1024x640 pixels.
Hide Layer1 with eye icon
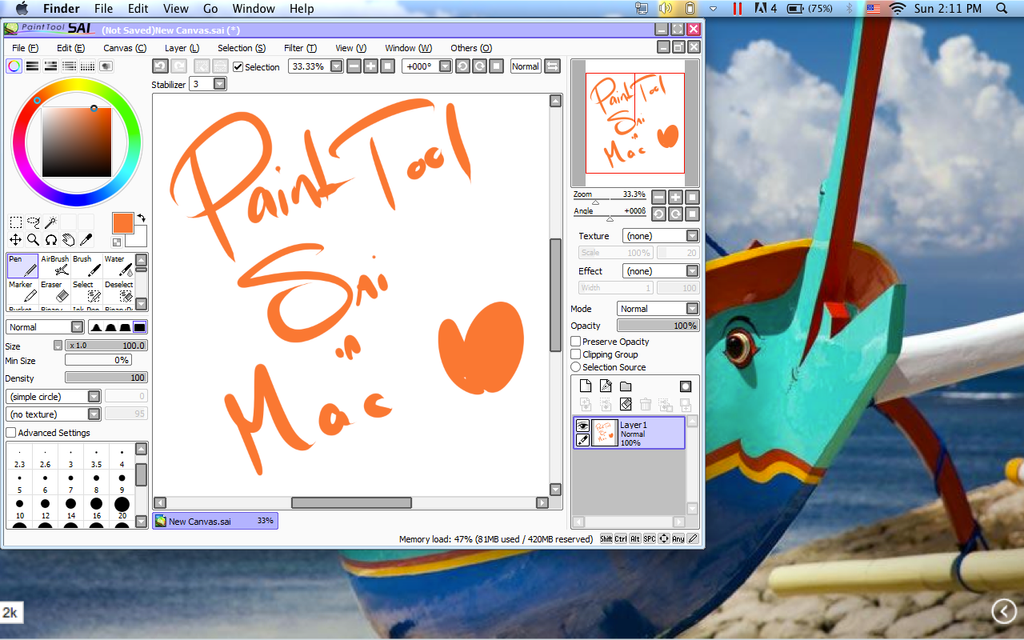click(x=583, y=426)
